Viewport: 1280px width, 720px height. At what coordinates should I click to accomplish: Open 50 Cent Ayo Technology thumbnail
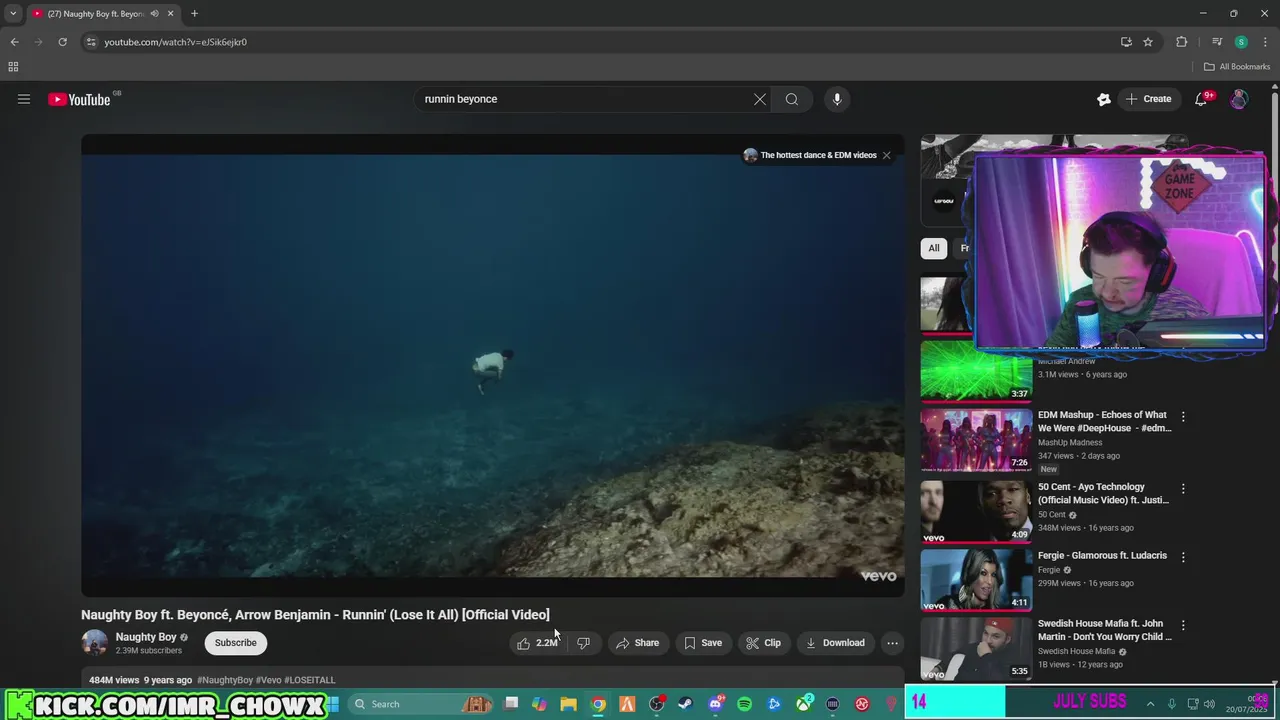(x=976, y=512)
